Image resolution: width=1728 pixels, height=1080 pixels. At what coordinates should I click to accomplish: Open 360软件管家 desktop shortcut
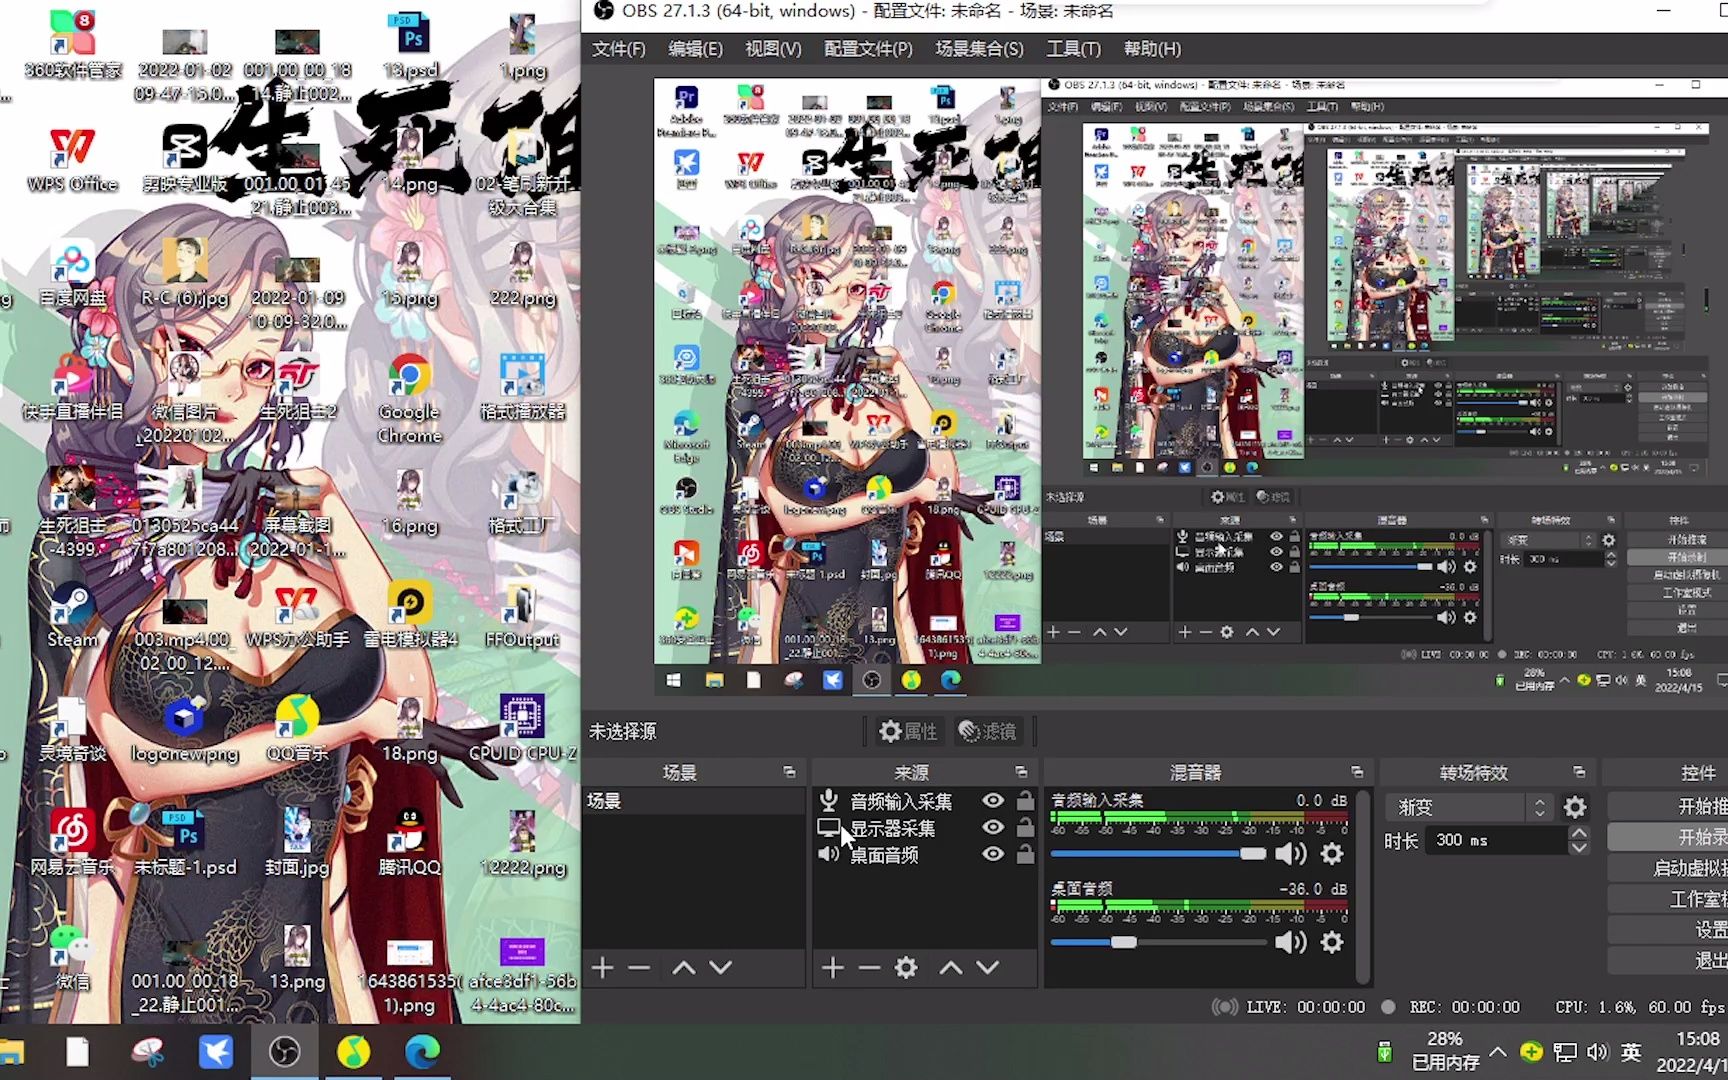click(72, 46)
